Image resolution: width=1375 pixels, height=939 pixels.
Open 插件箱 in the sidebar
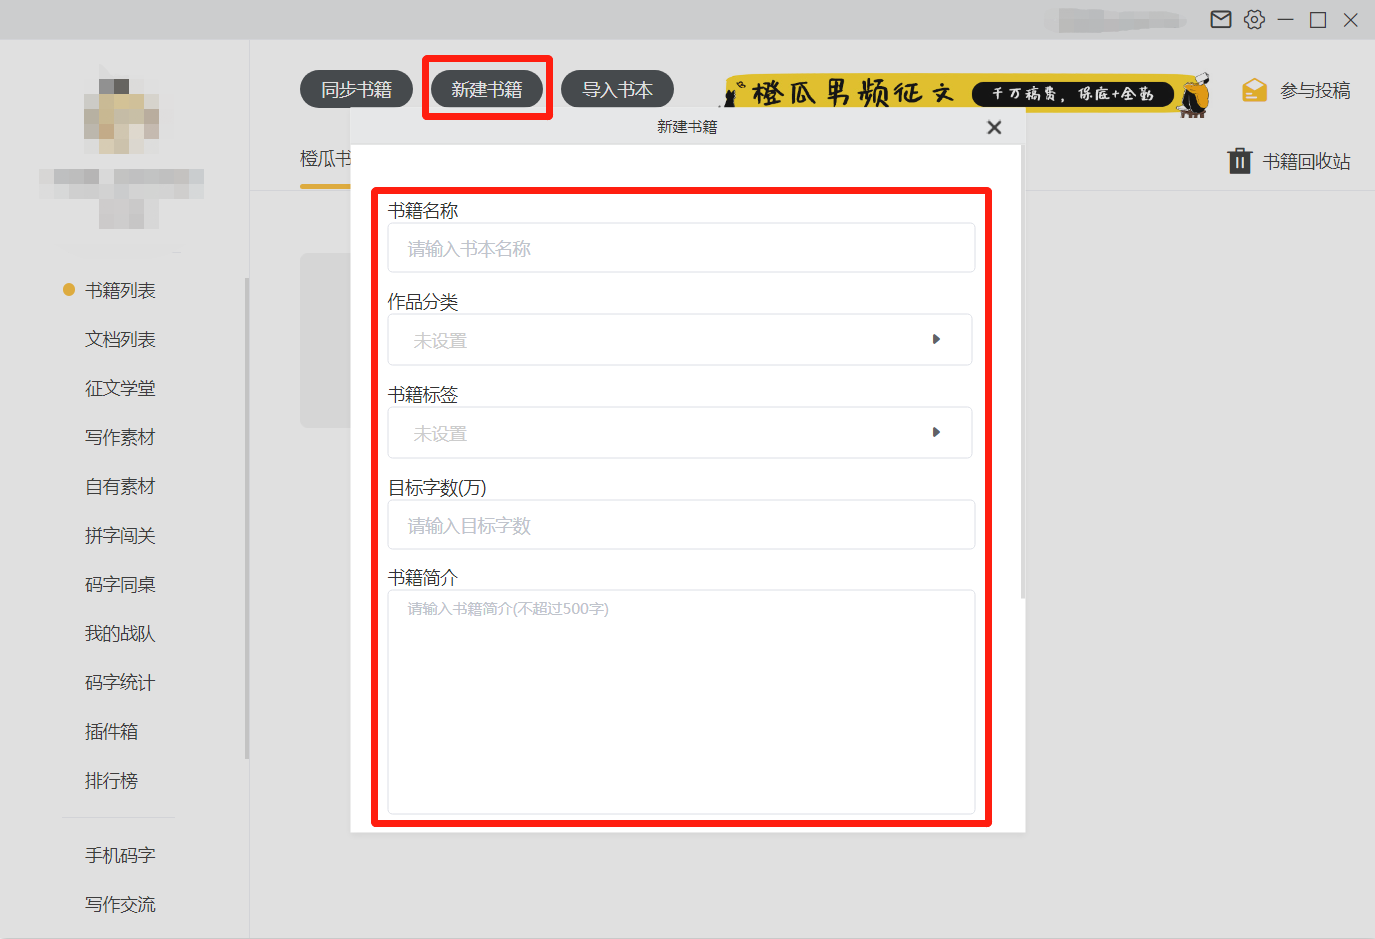(111, 731)
